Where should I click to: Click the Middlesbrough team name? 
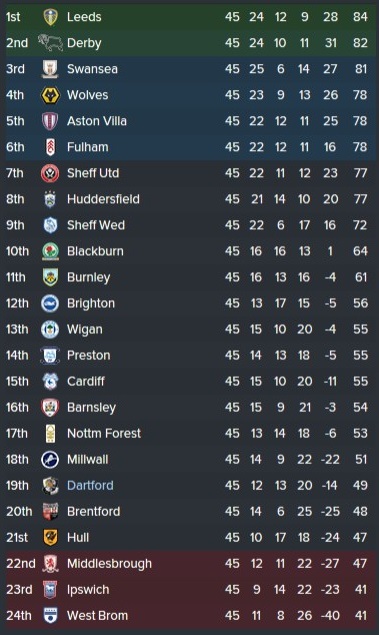(109, 564)
